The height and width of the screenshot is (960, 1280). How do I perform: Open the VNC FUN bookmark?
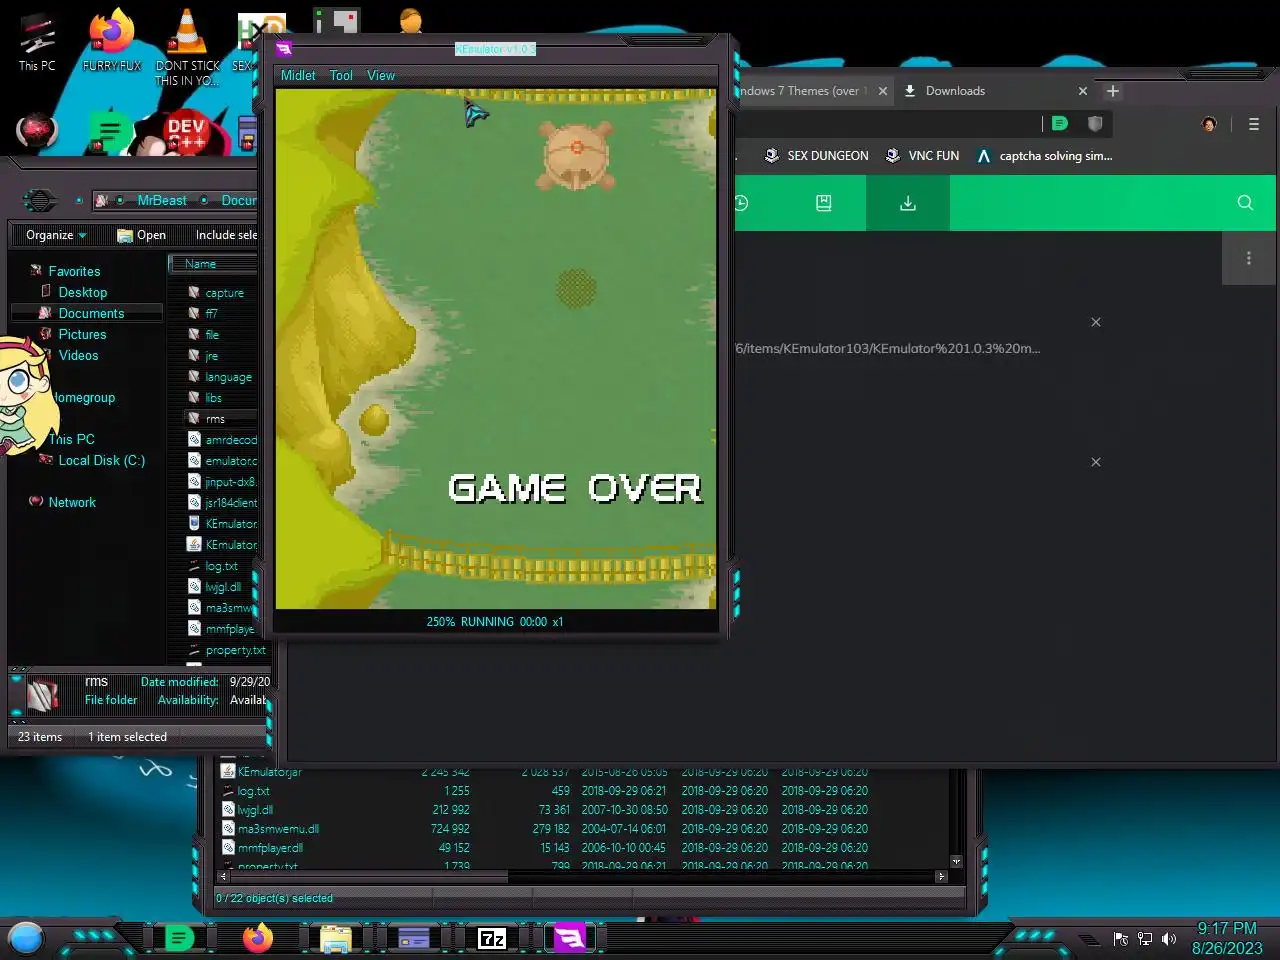pos(922,156)
